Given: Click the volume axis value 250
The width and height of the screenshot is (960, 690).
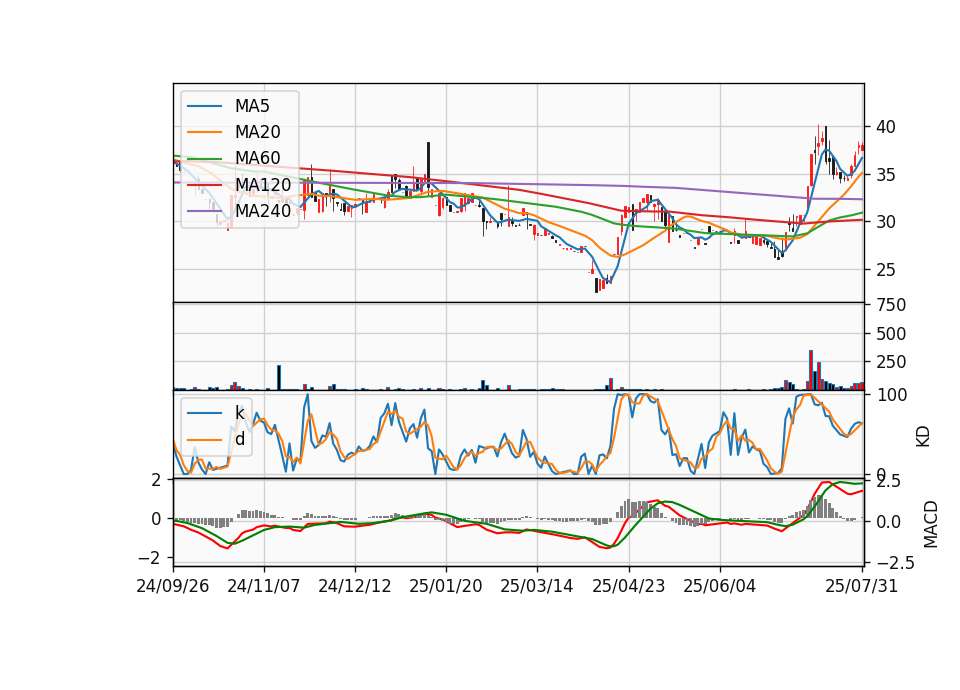Looking at the screenshot, I should point(891,362).
